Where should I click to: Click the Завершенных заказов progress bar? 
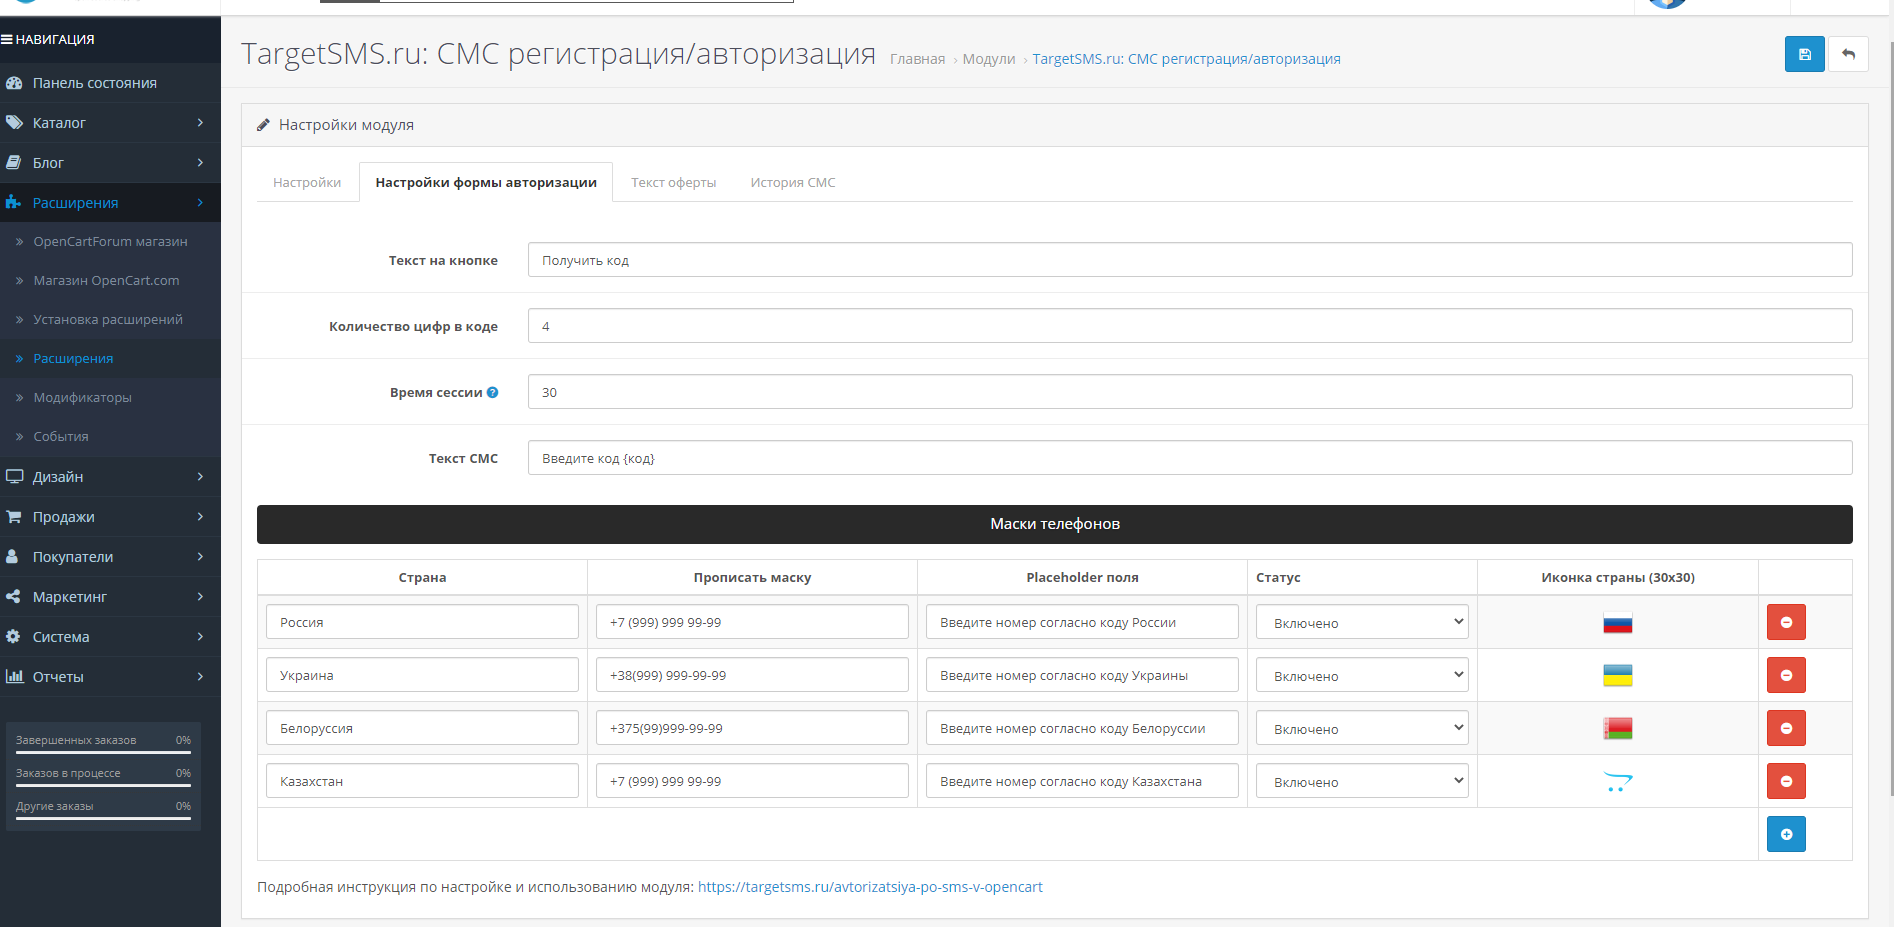[103, 753]
